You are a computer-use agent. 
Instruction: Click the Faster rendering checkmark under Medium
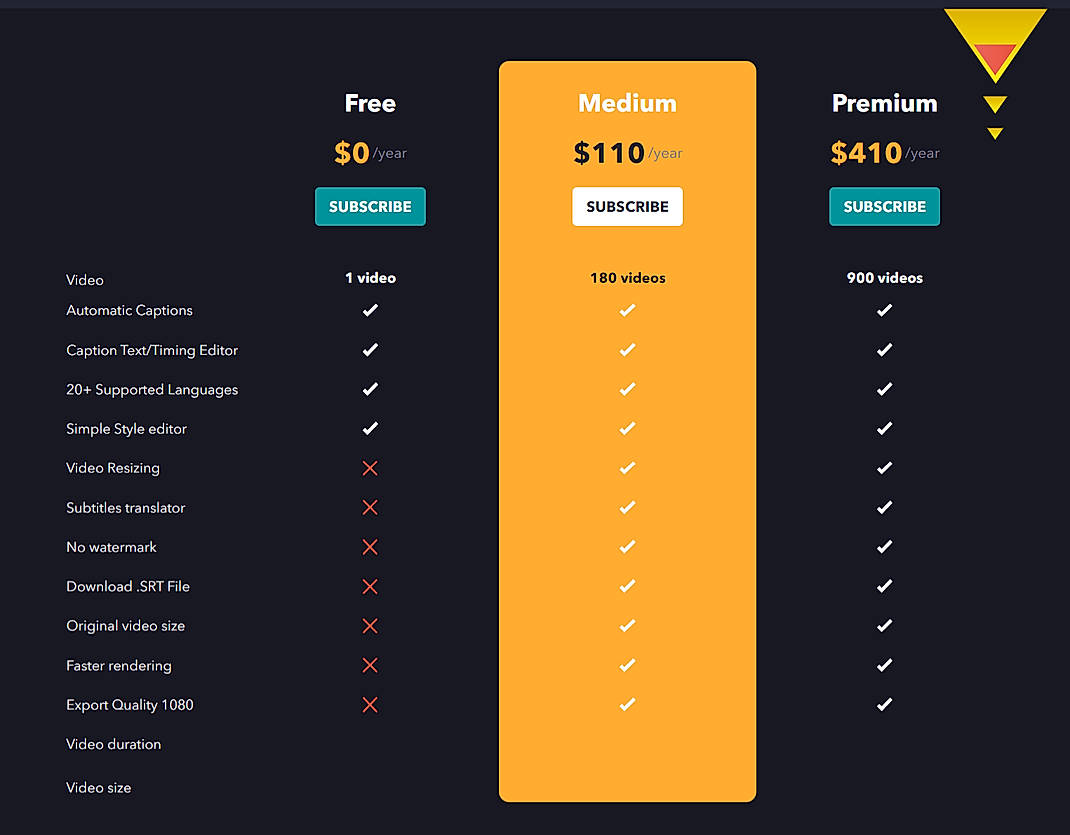(627, 665)
